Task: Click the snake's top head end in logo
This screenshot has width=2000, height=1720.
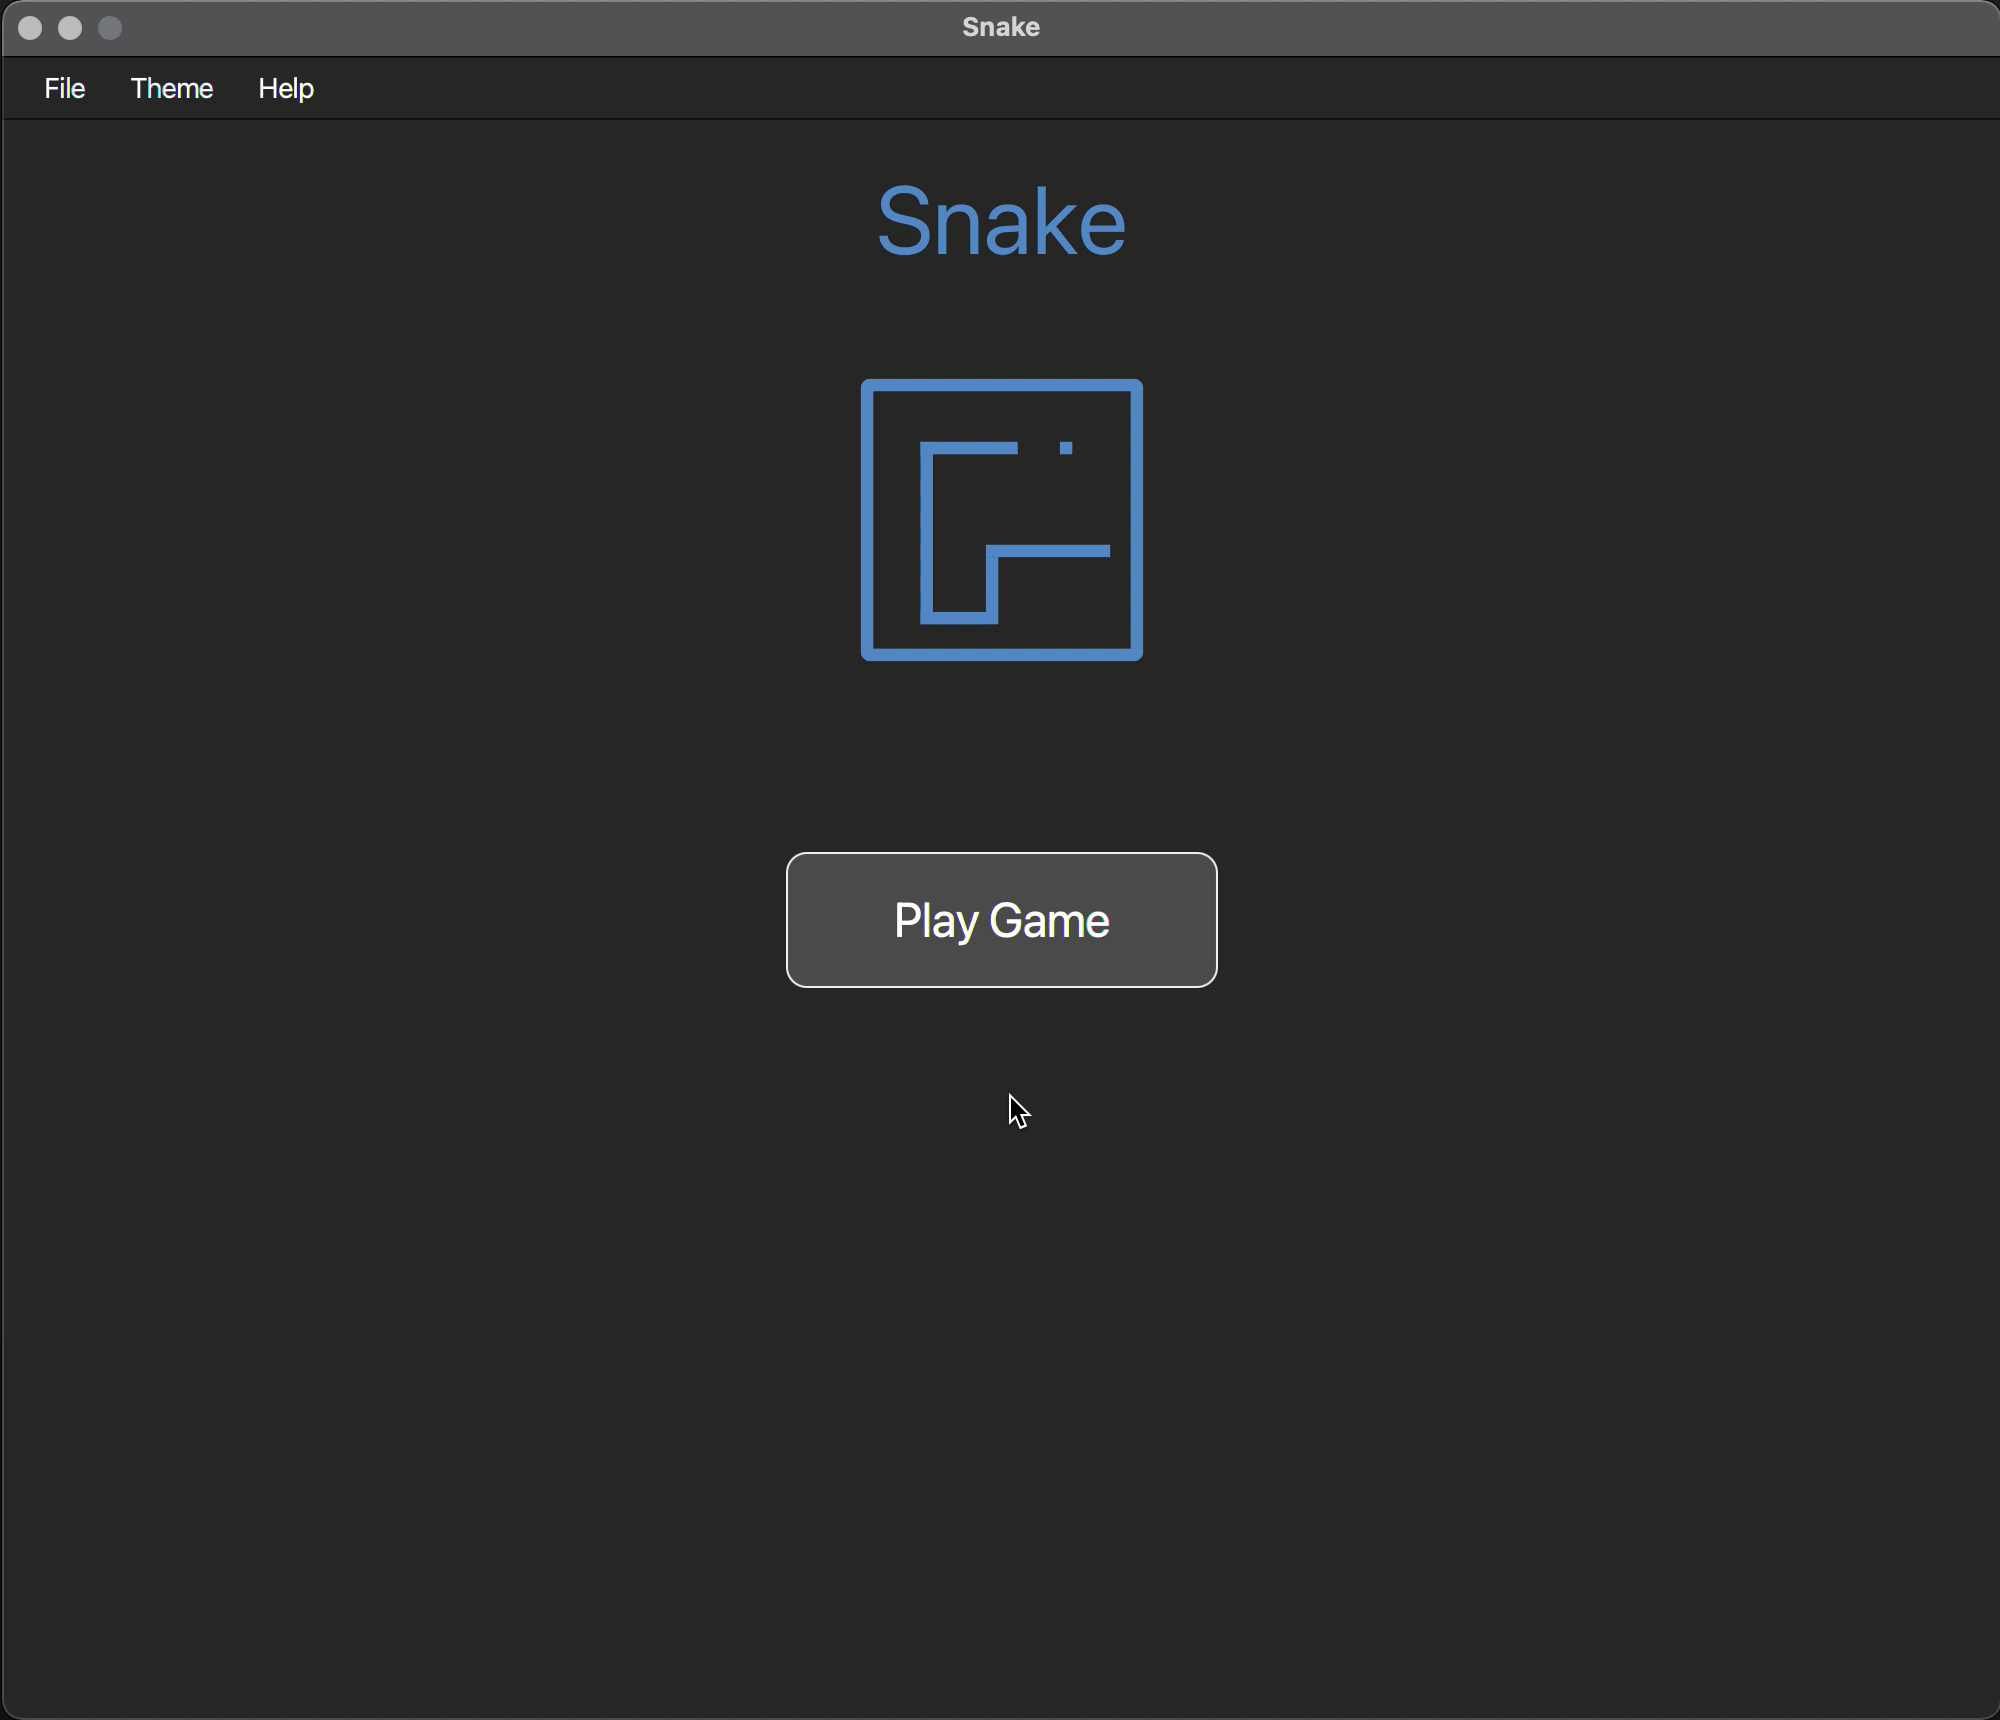Action: tap(1012, 448)
